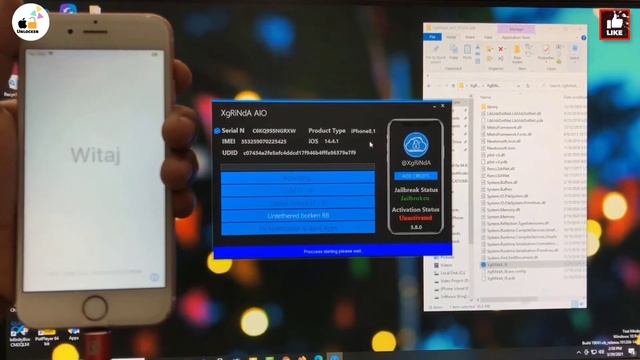Screen dimensions: 640x360
Task: Open the address bar history dropdown in Explorer
Action: click(518, 86)
